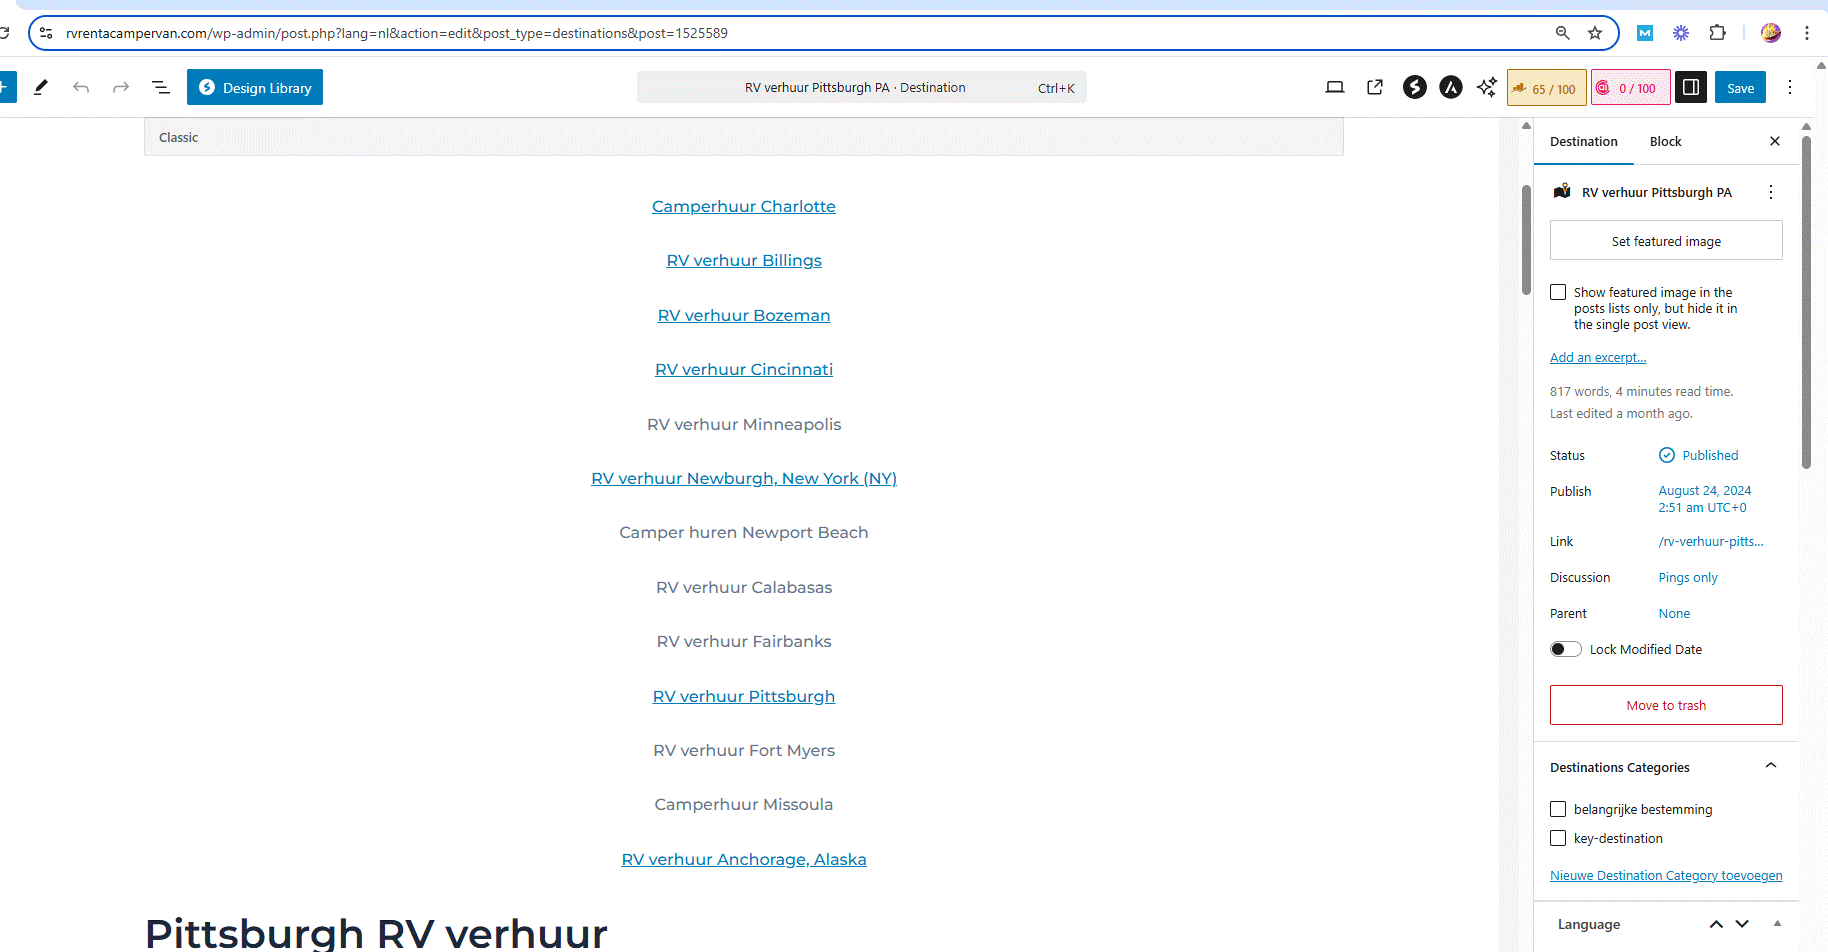Toggle the settings sidebar panel icon

point(1691,87)
